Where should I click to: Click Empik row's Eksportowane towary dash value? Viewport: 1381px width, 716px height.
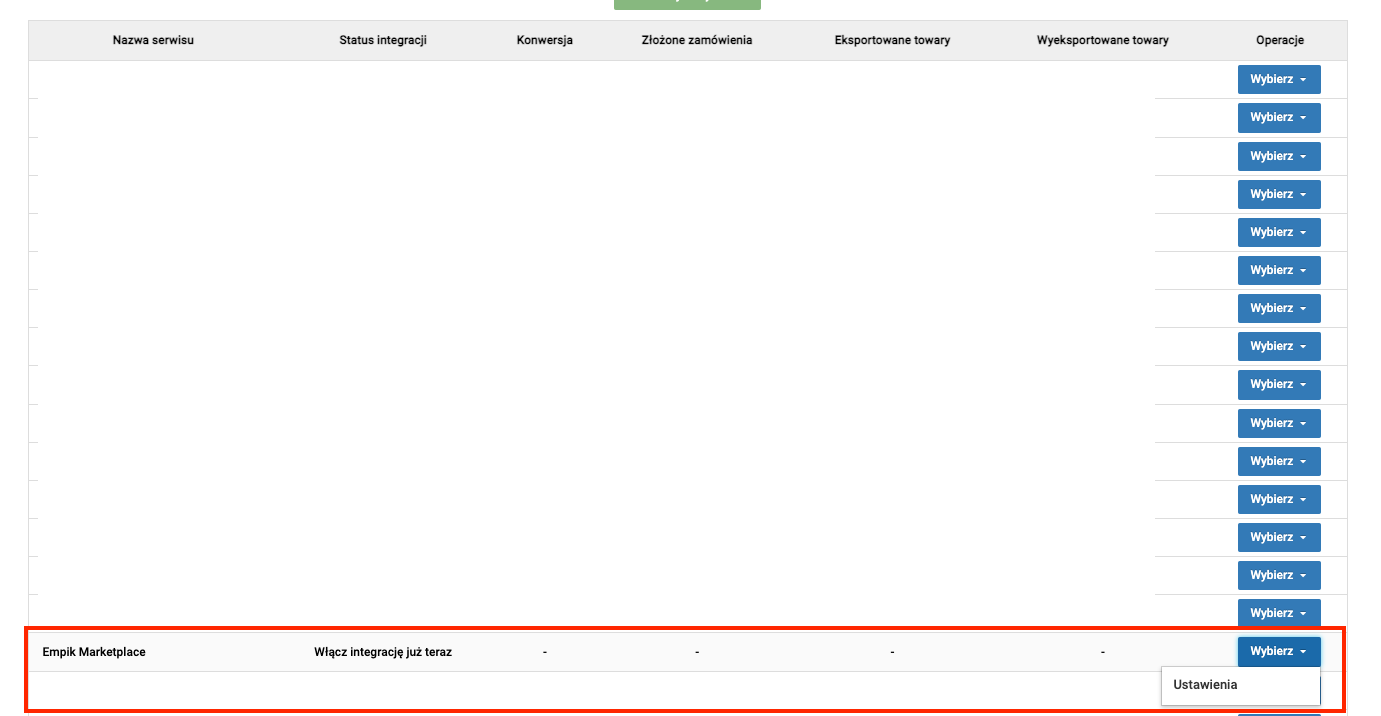[x=892, y=652]
